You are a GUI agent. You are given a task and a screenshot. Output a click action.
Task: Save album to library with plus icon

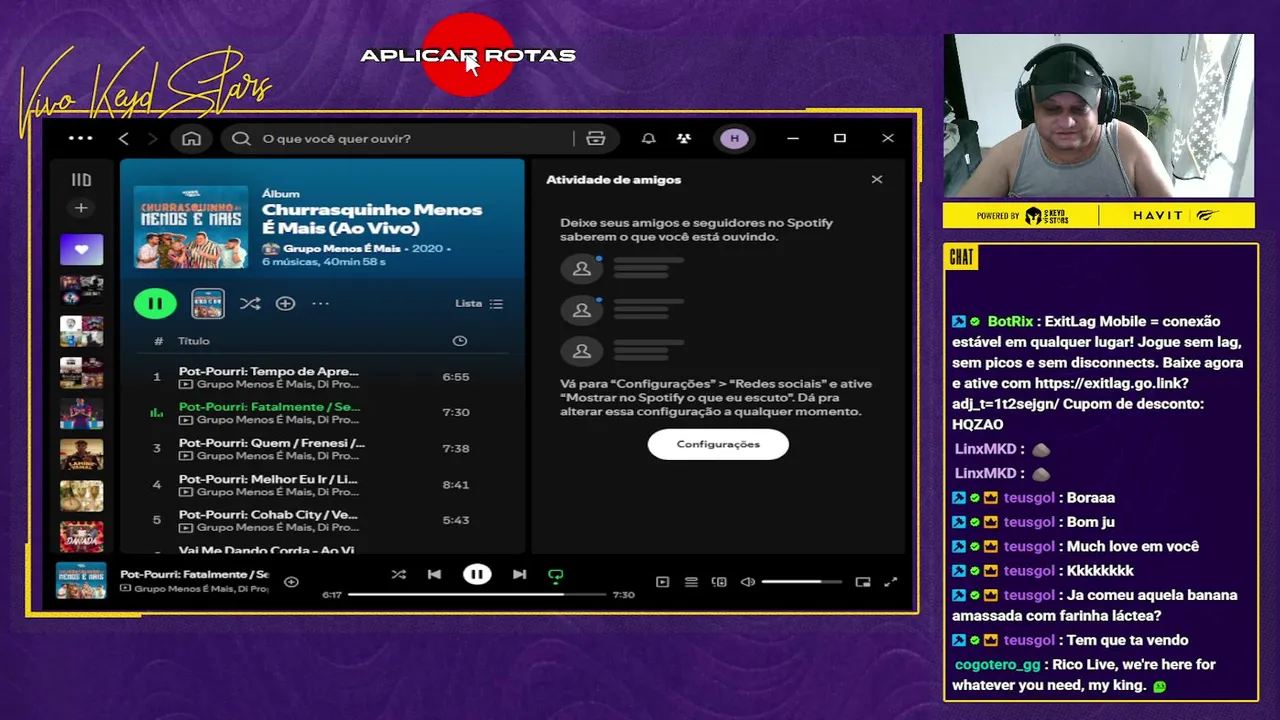point(285,303)
